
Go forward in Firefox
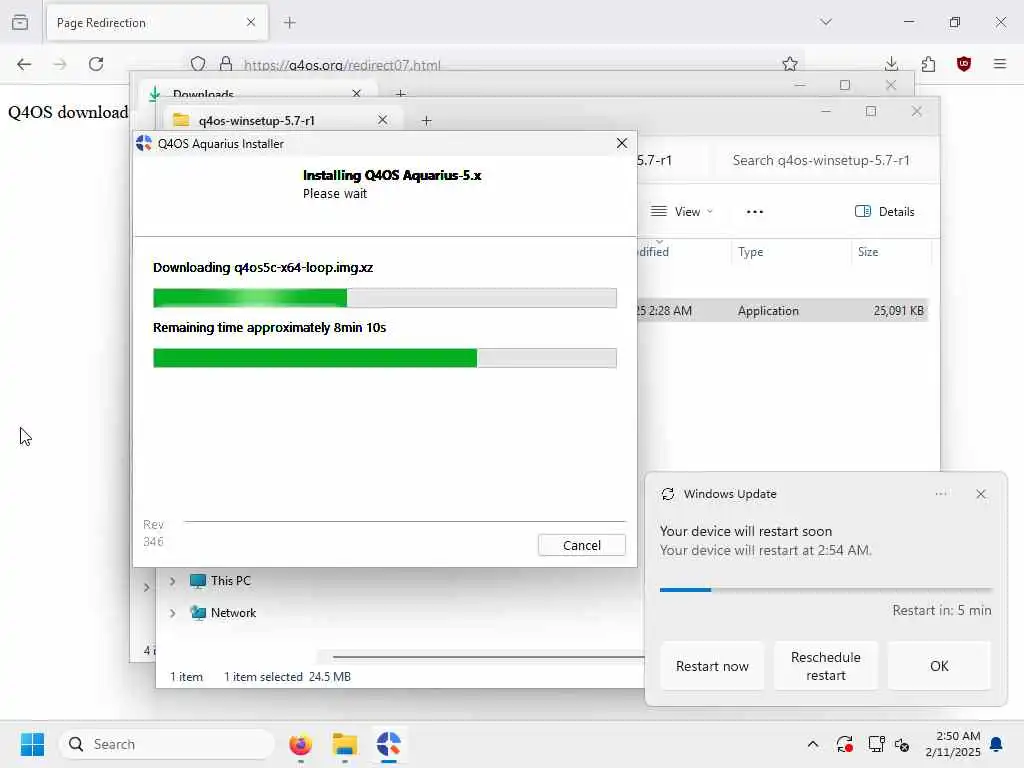coord(59,64)
